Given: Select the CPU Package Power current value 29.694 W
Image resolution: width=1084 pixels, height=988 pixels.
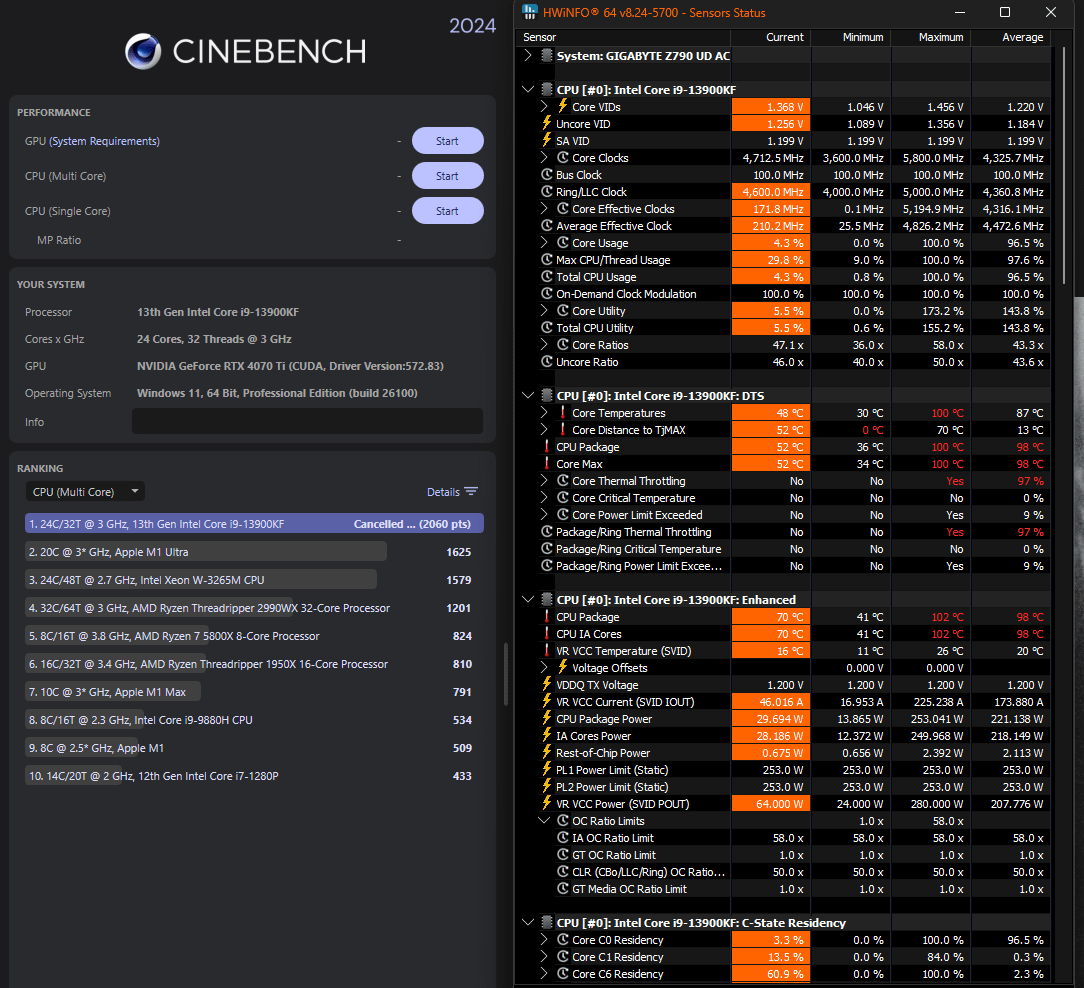Looking at the screenshot, I should pyautogui.click(x=770, y=719).
